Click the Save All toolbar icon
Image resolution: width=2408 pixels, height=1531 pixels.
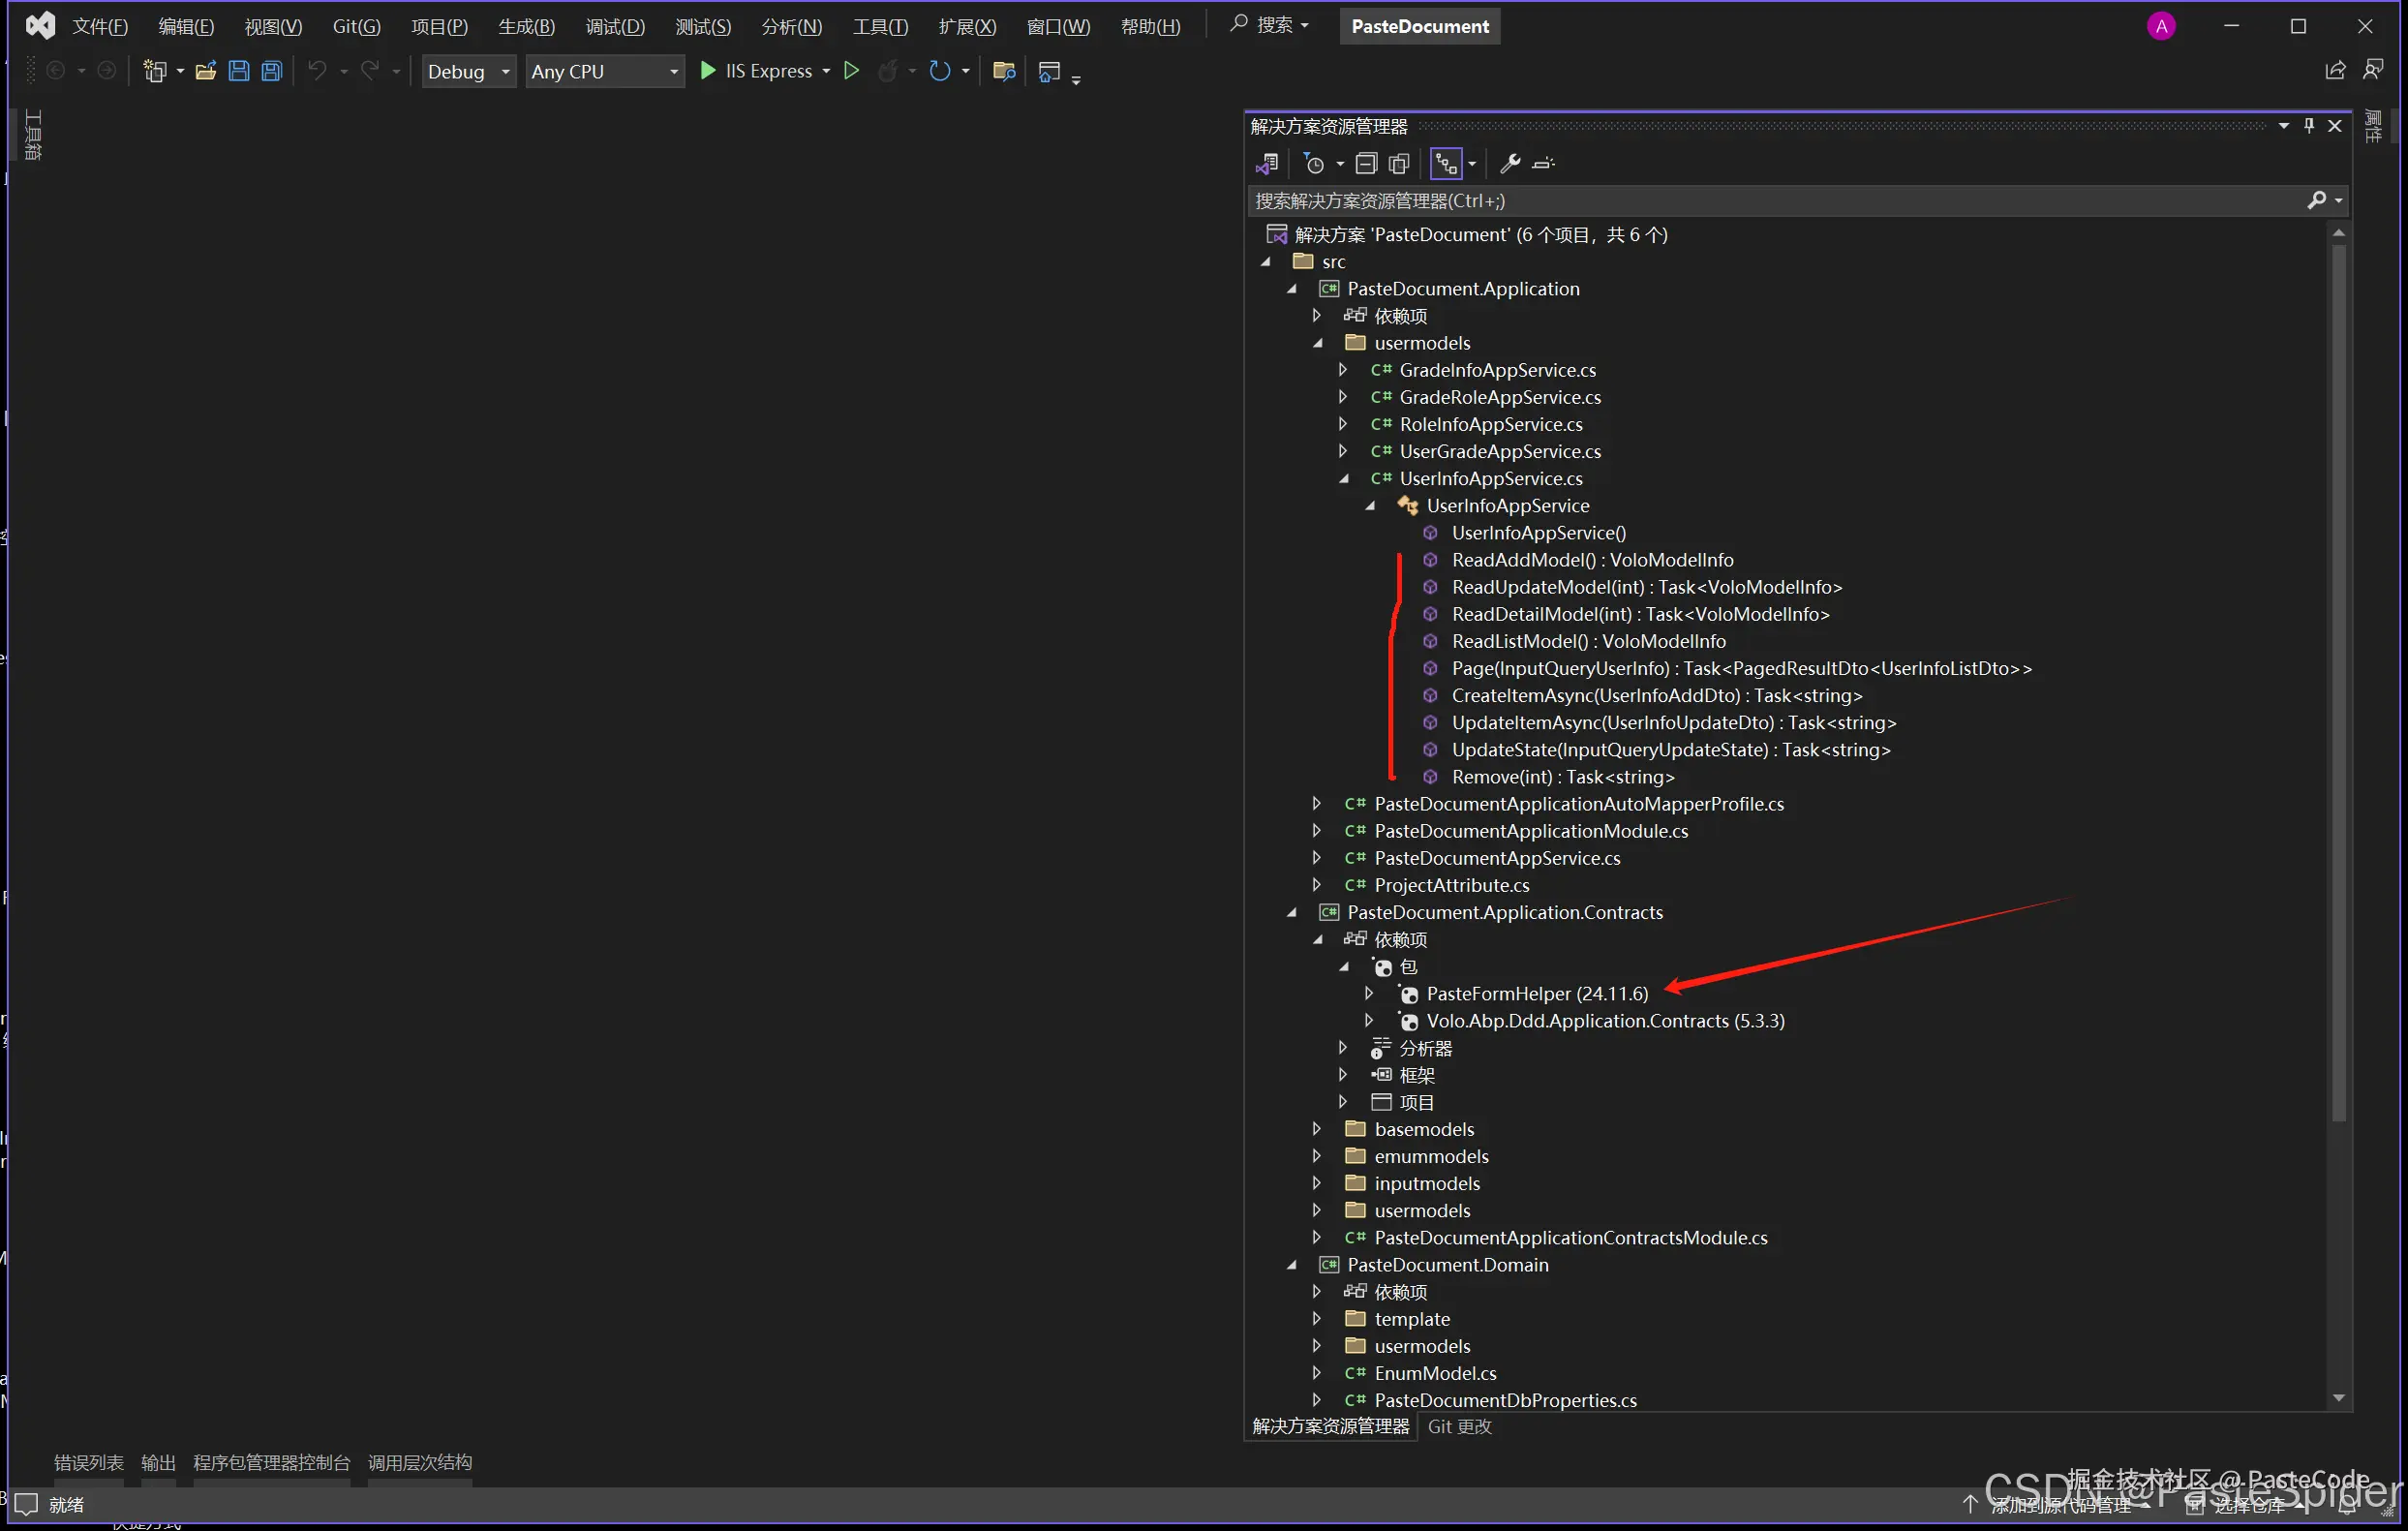click(271, 71)
